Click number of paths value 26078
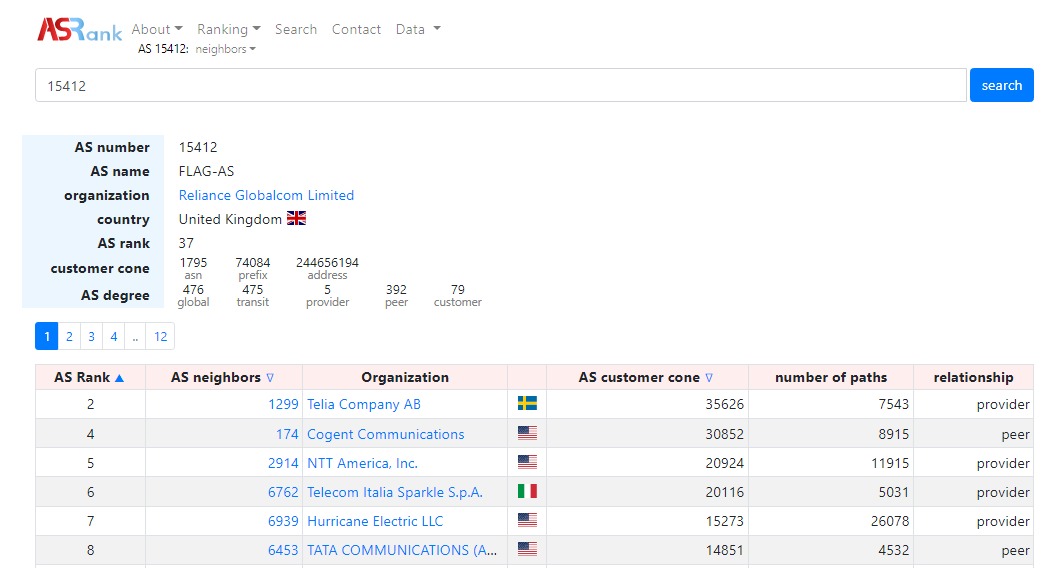The image size is (1039, 568). point(890,521)
